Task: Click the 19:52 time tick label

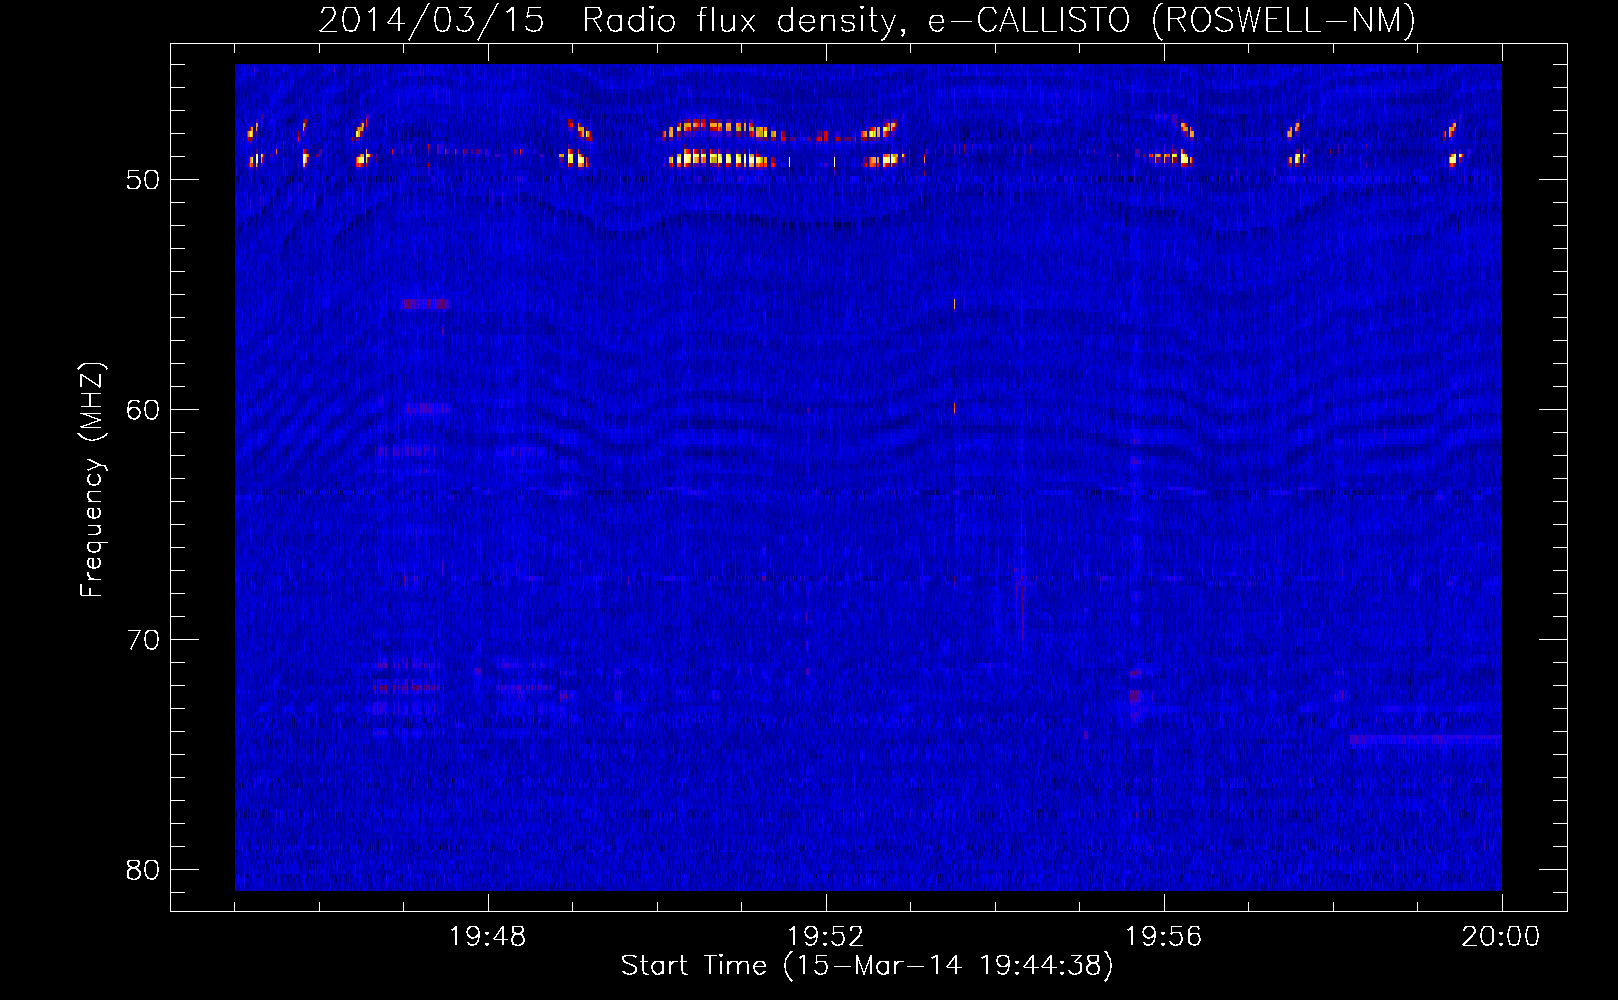Action: [826, 937]
